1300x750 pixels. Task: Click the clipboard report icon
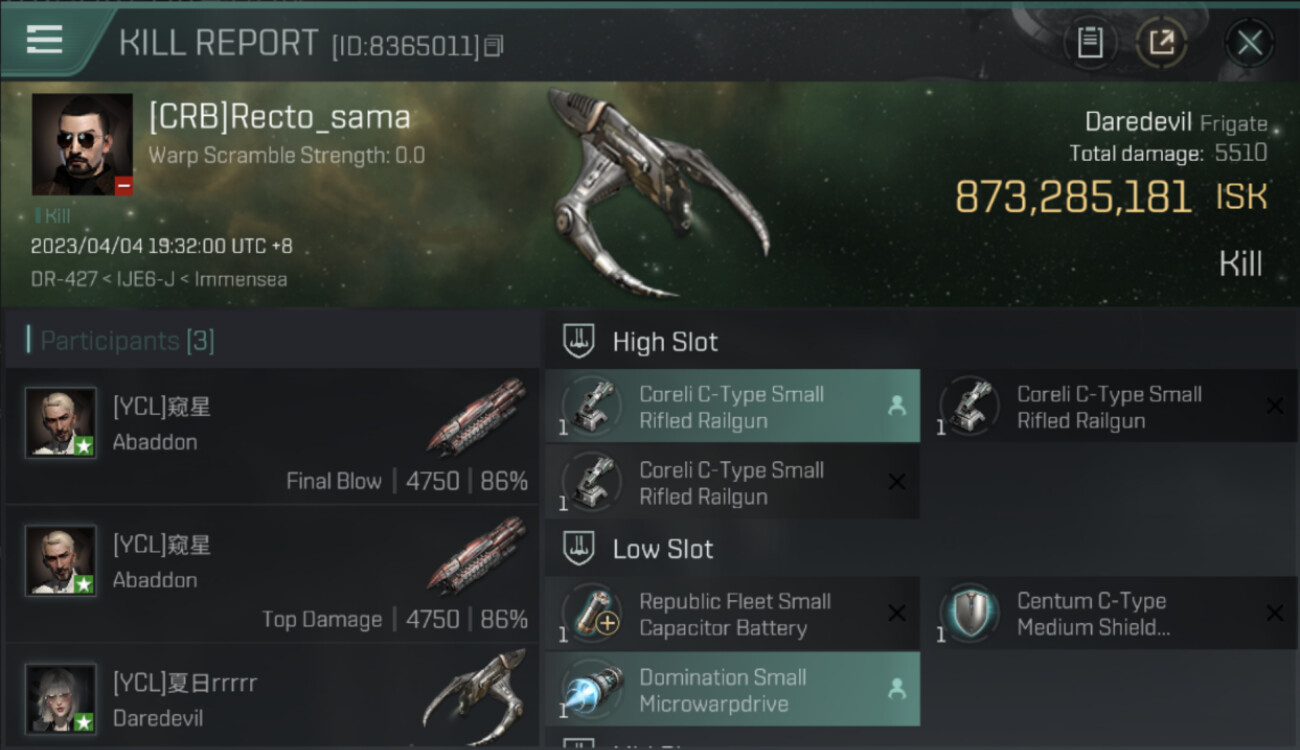[x=1090, y=42]
